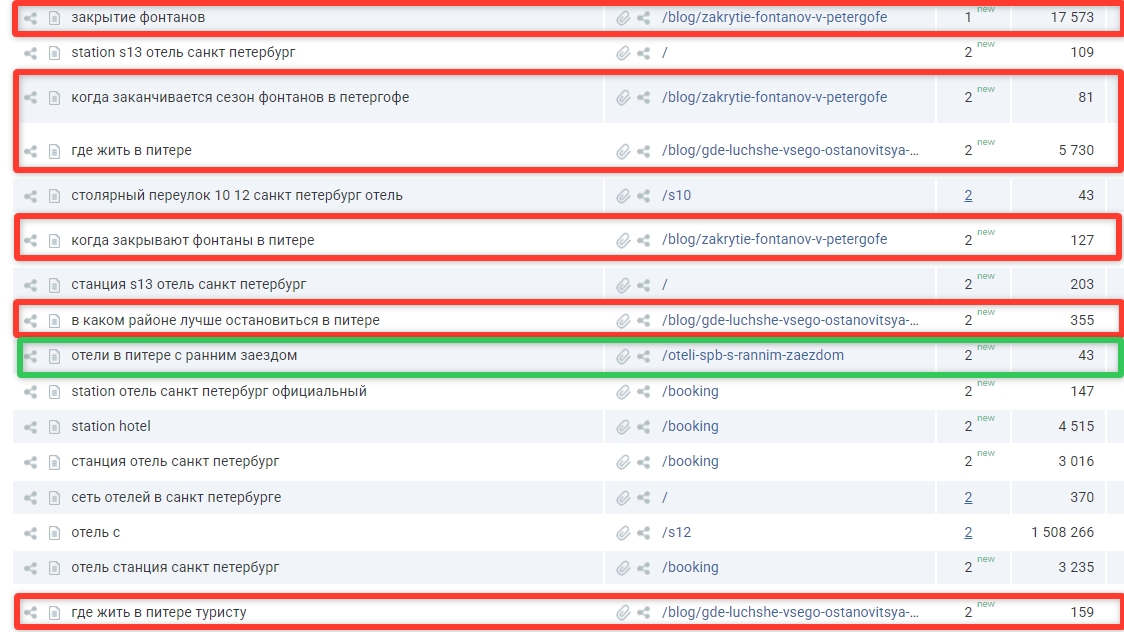Click share icon left of 'отель с' keyword
This screenshot has width=1124, height=632.
(x=31, y=532)
